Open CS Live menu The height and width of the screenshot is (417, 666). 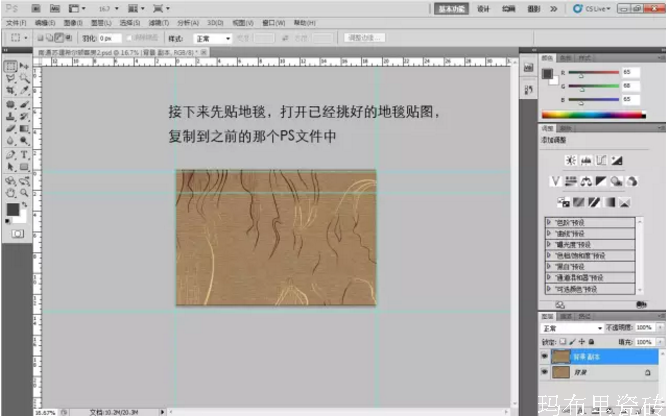(592, 8)
